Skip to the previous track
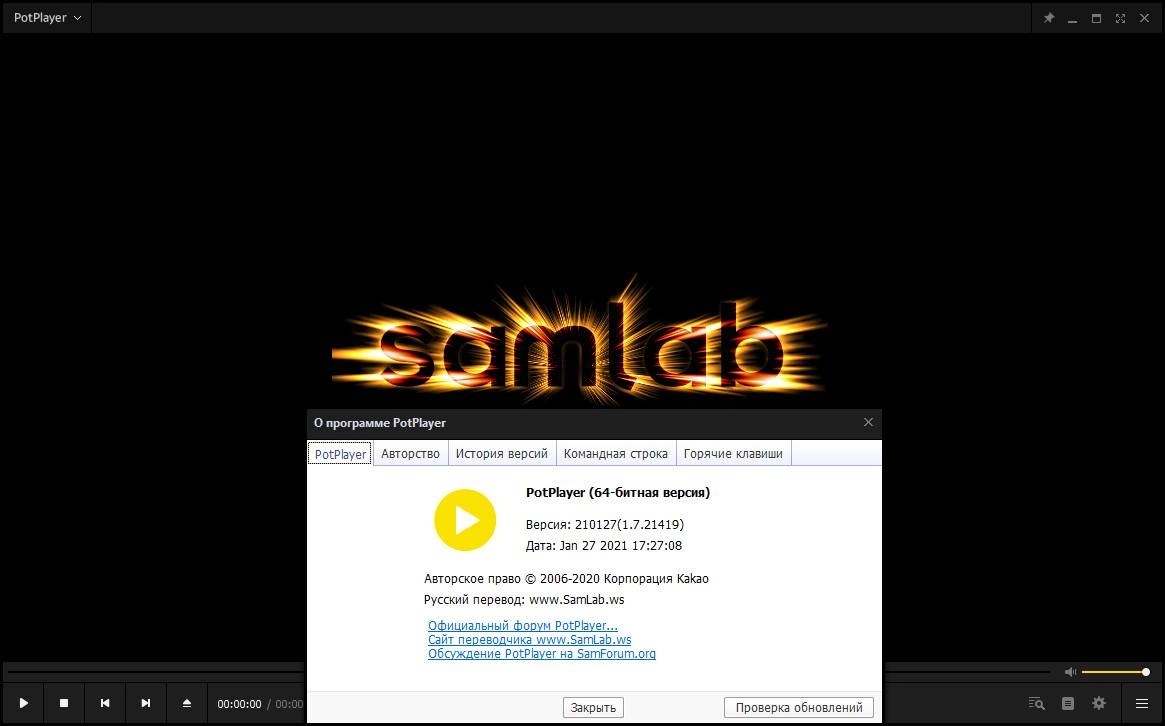1165x726 pixels. coord(105,703)
